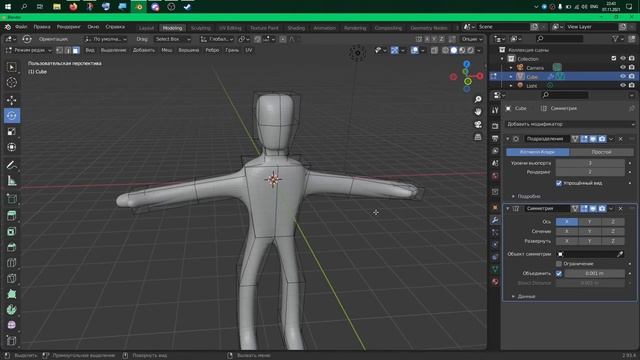Click Уровни вьюпорта value field
Screen dimensions: 640x360
point(590,163)
